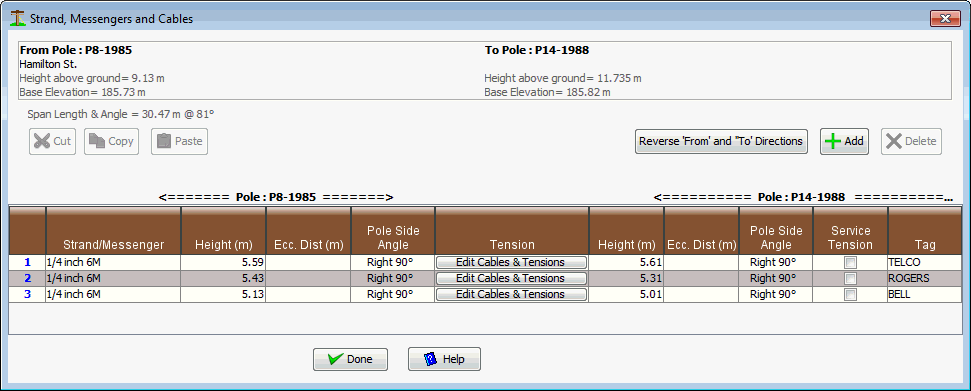Click the Tension column header
Viewport: 971px width, 391px height.
[x=512, y=231]
